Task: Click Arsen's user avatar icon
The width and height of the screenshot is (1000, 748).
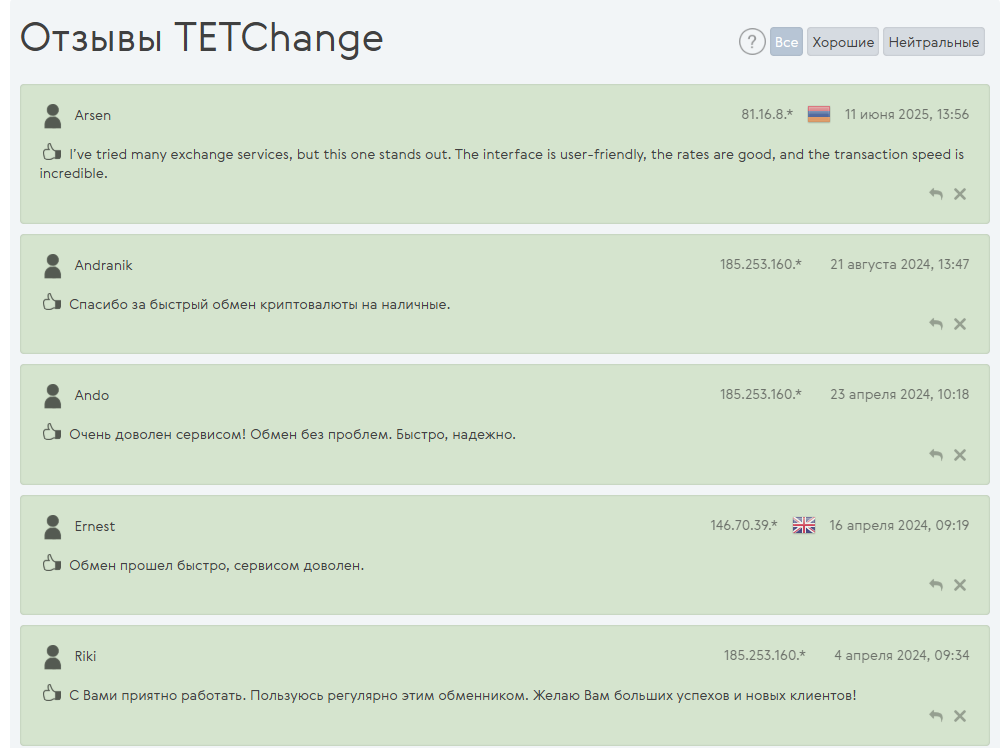Action: click(x=53, y=116)
